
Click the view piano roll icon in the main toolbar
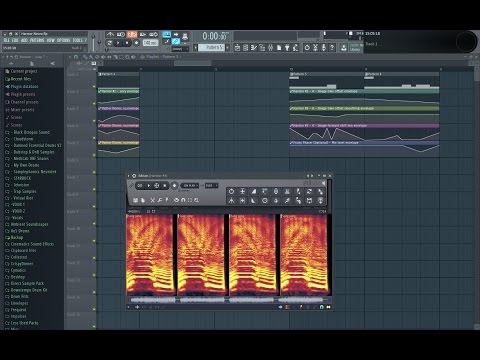pos(254,48)
